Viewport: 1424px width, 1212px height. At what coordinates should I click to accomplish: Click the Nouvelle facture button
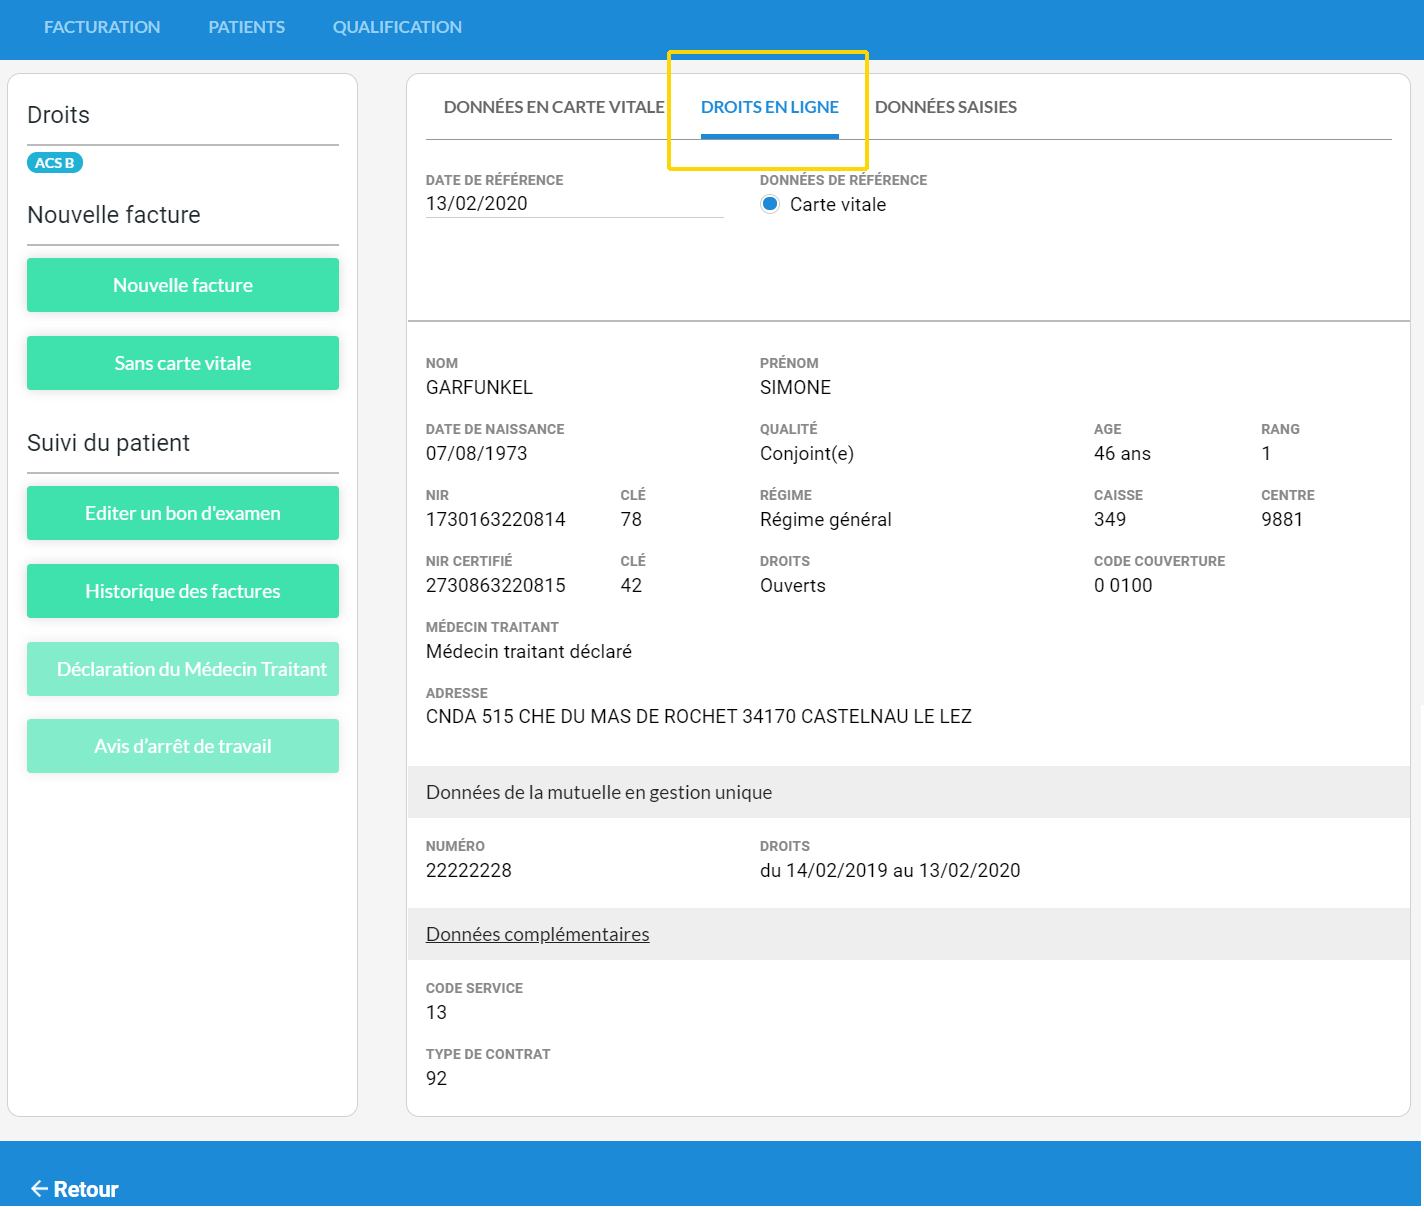[183, 285]
